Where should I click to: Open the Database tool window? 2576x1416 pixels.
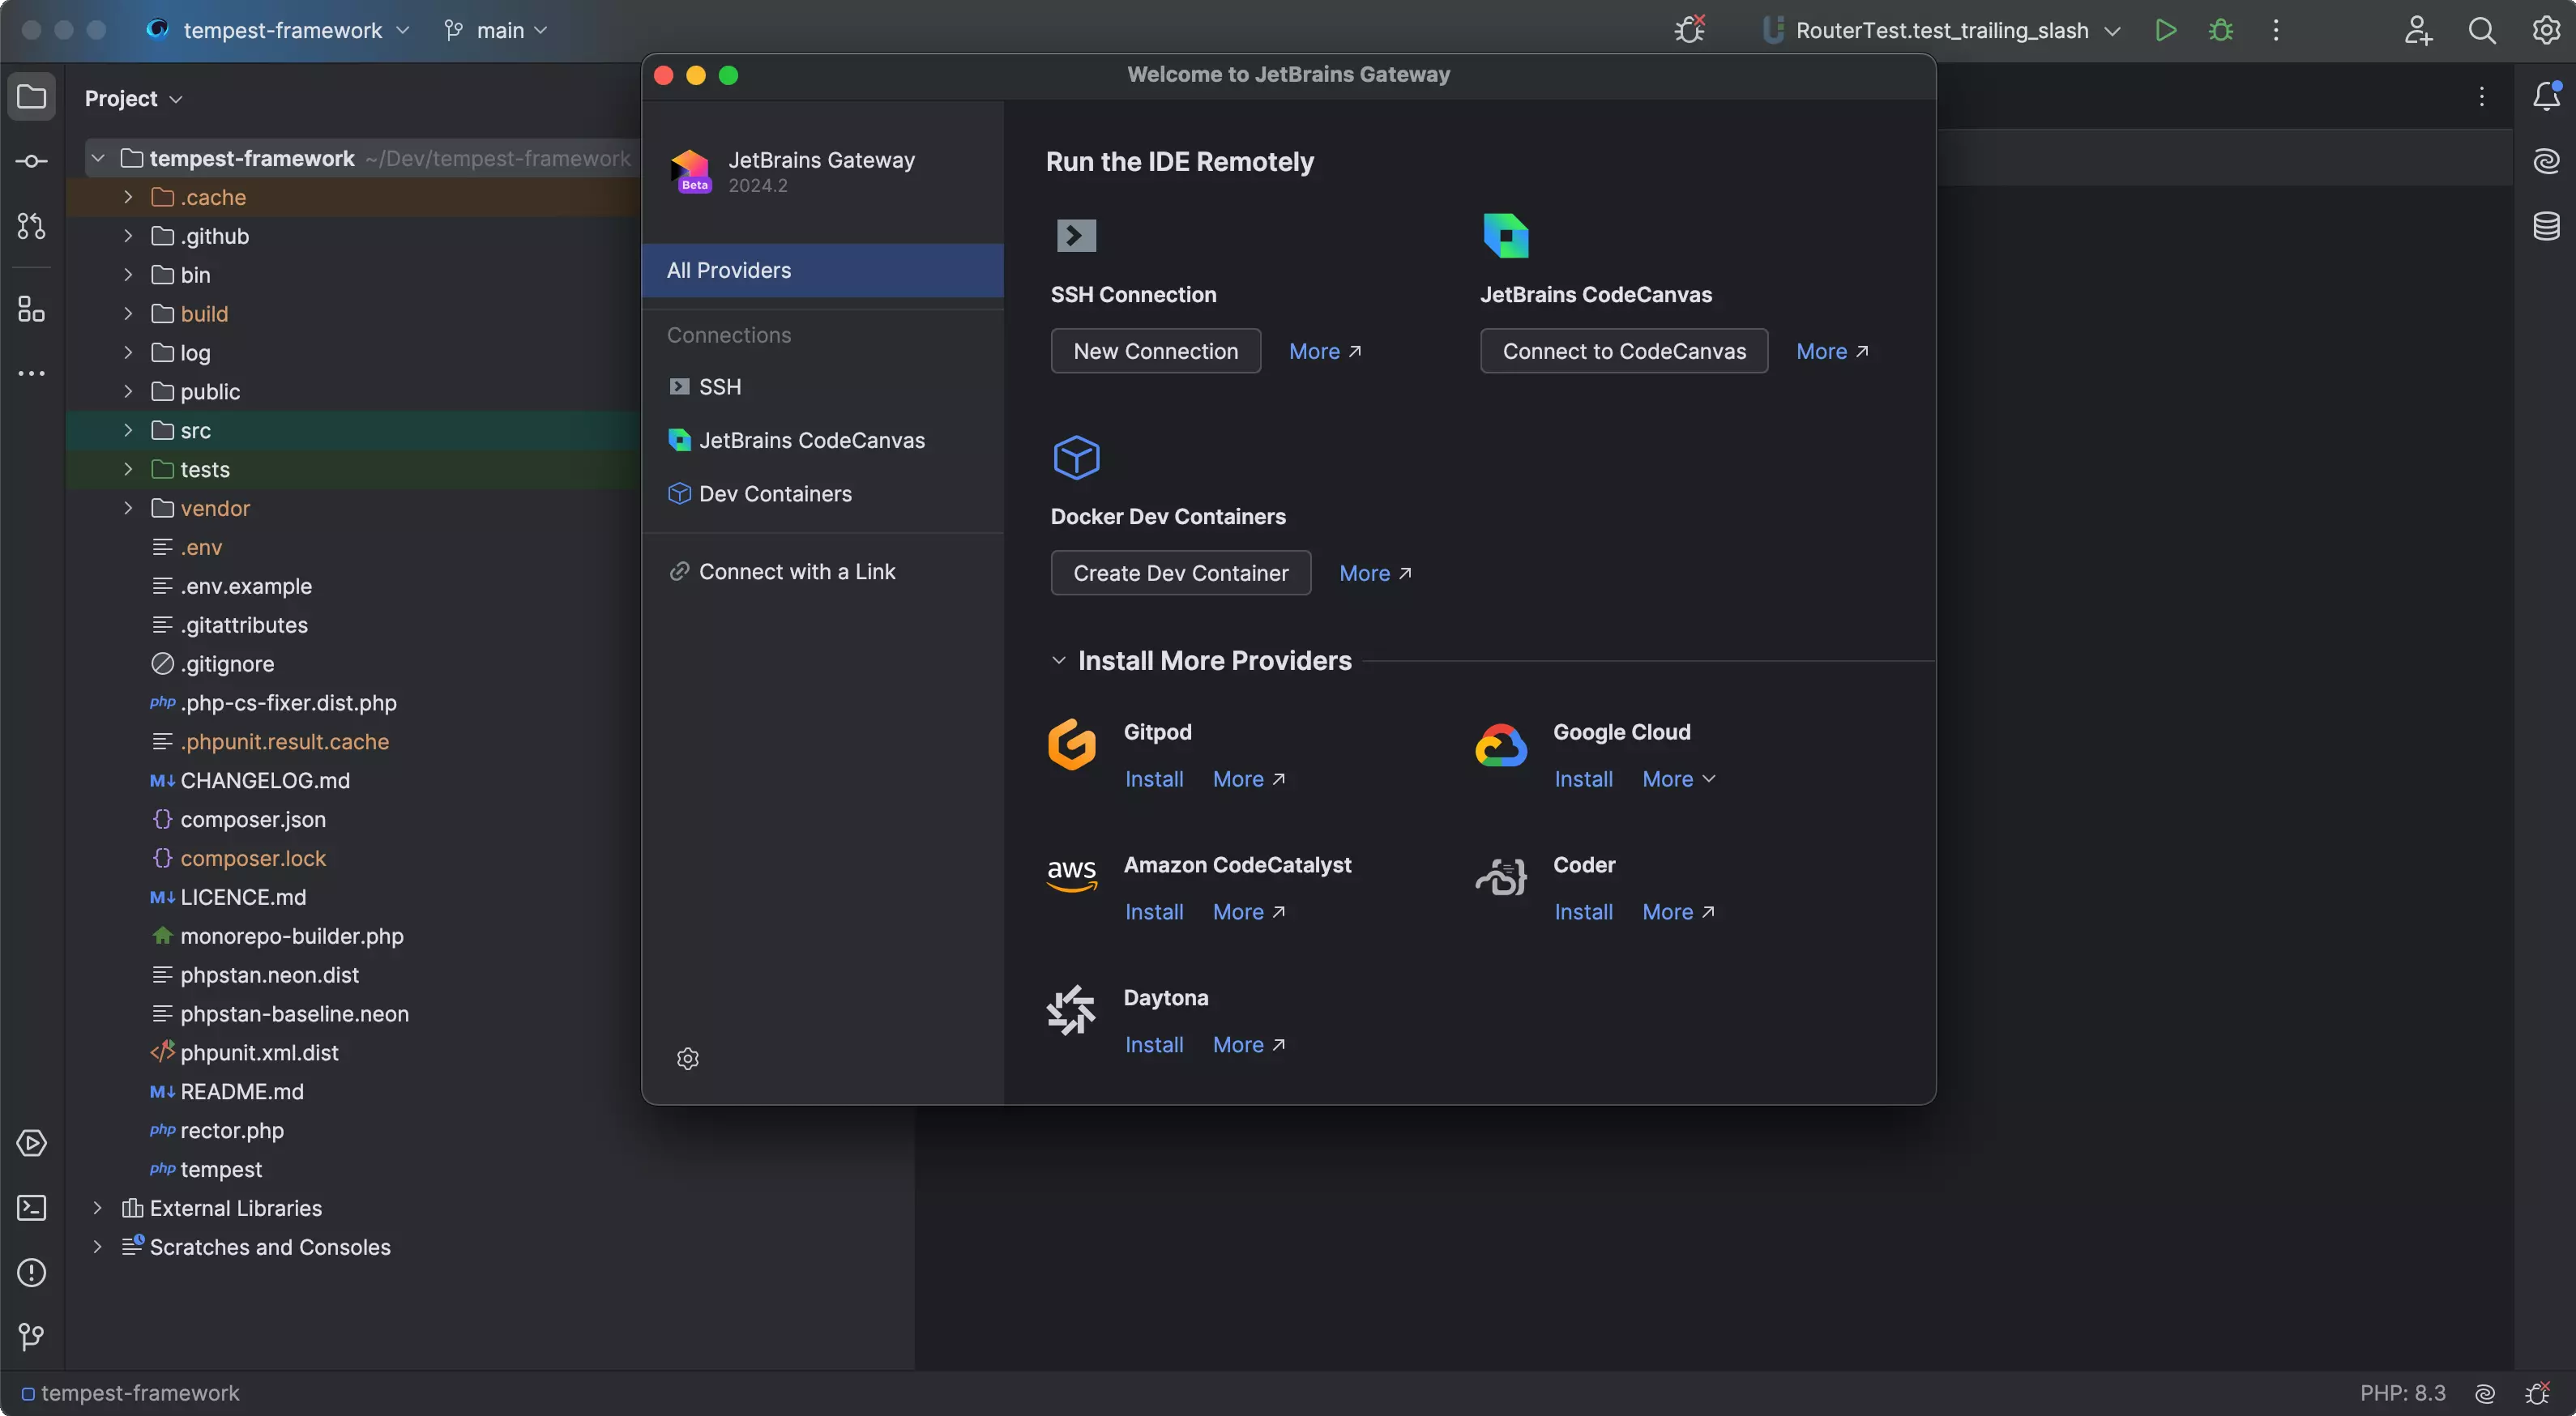pos(2546,226)
